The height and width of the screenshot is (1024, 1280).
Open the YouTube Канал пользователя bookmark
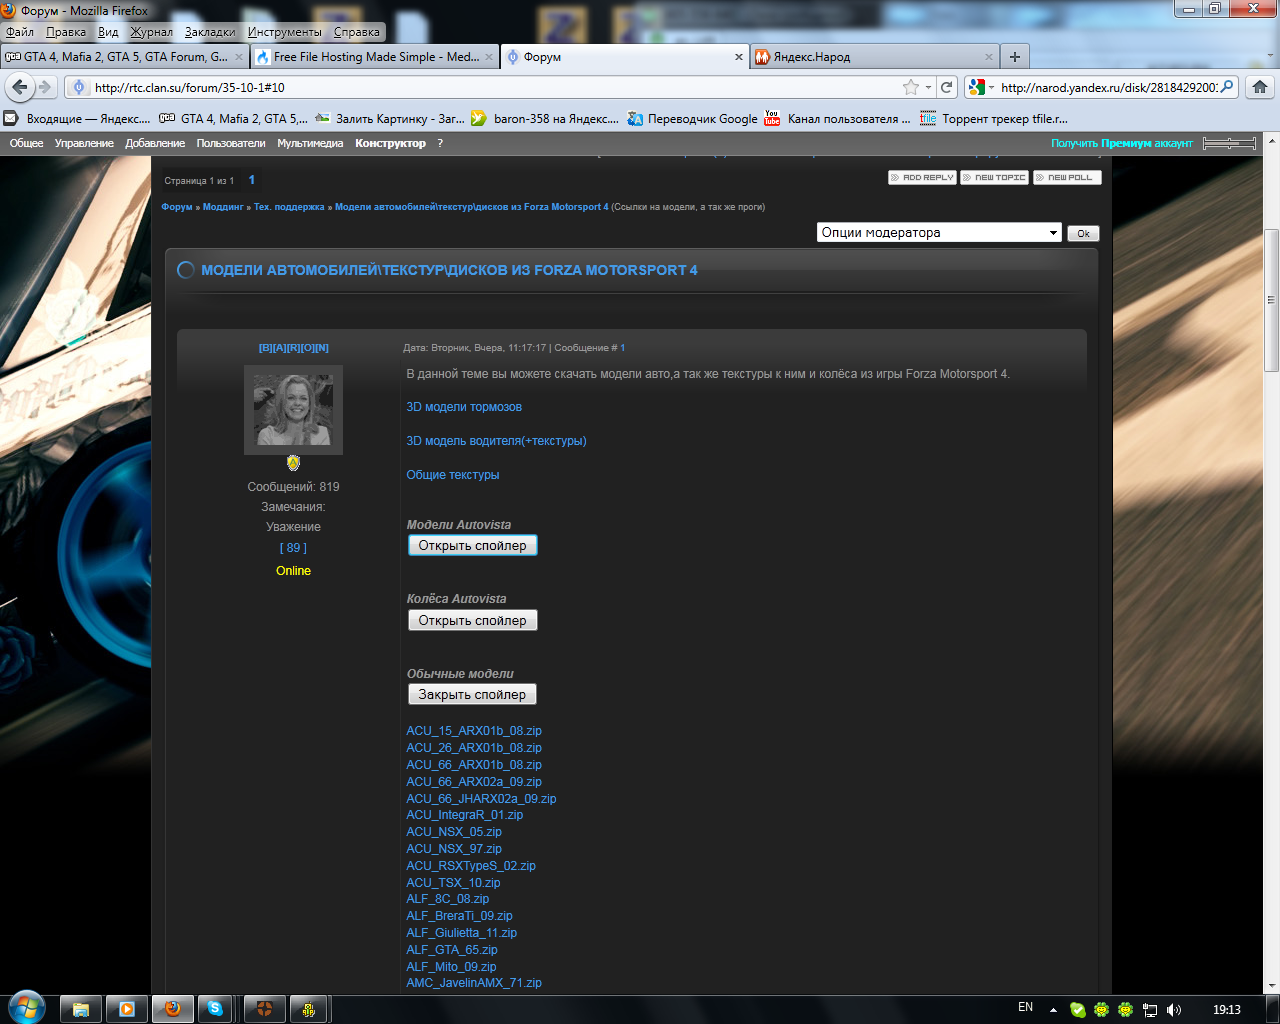pyautogui.click(x=837, y=118)
